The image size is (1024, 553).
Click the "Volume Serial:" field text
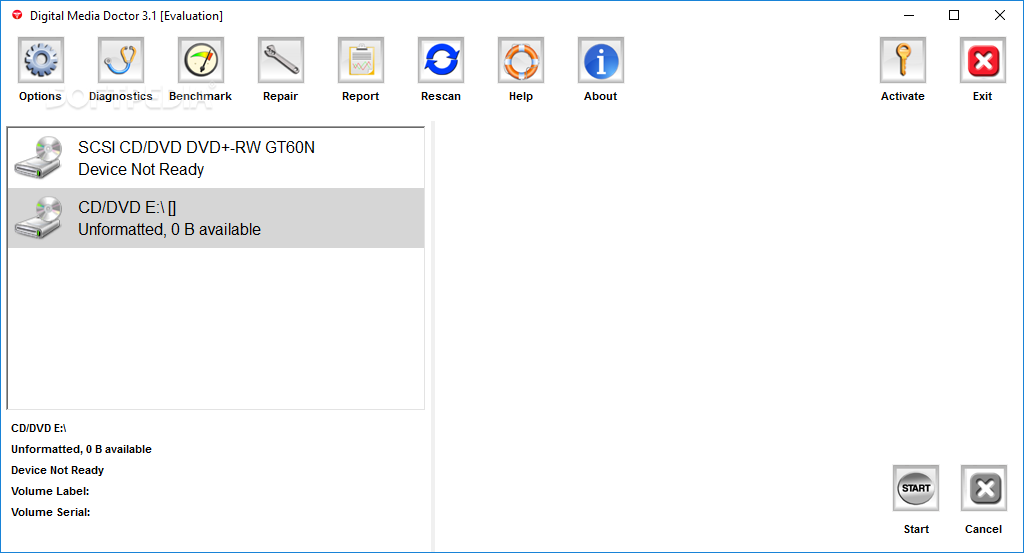[50, 512]
